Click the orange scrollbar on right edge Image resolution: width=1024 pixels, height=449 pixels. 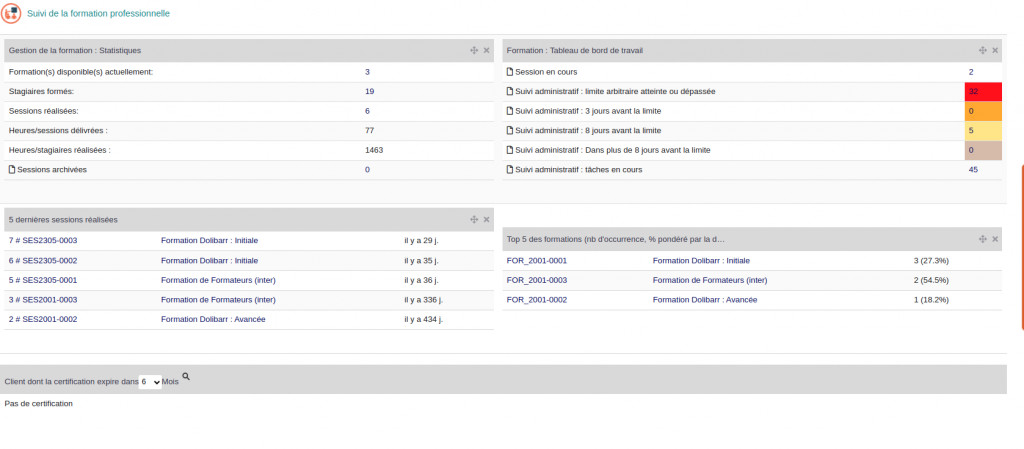1021,247
